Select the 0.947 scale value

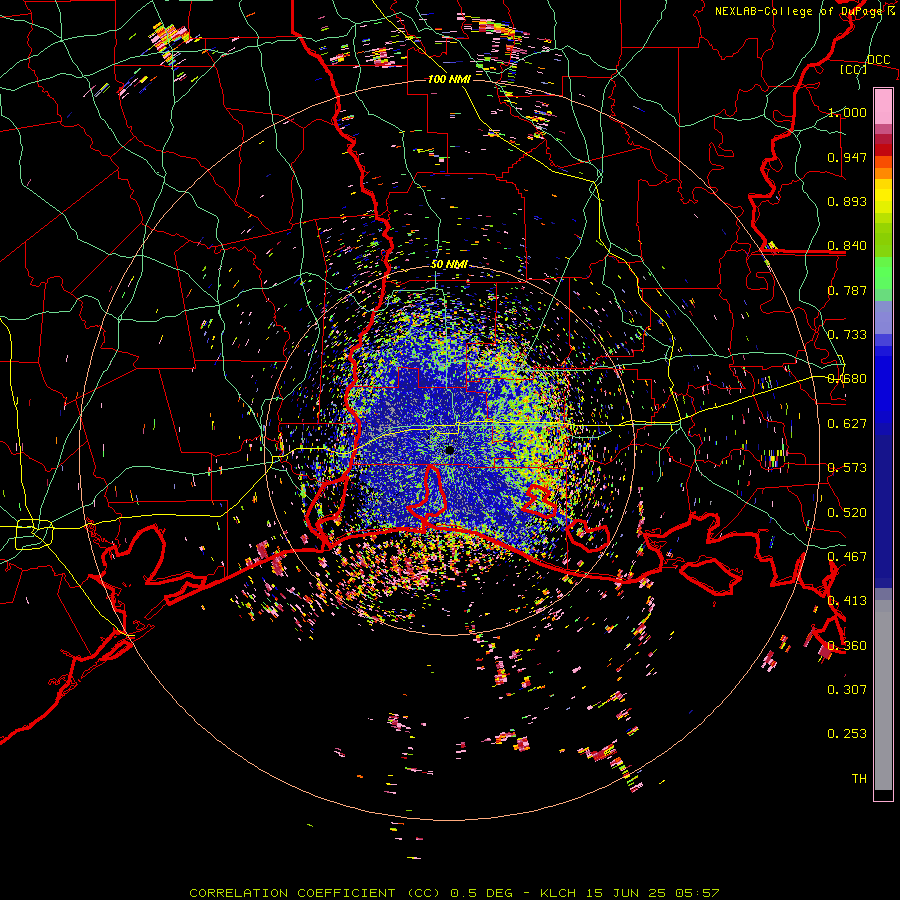pos(847,157)
